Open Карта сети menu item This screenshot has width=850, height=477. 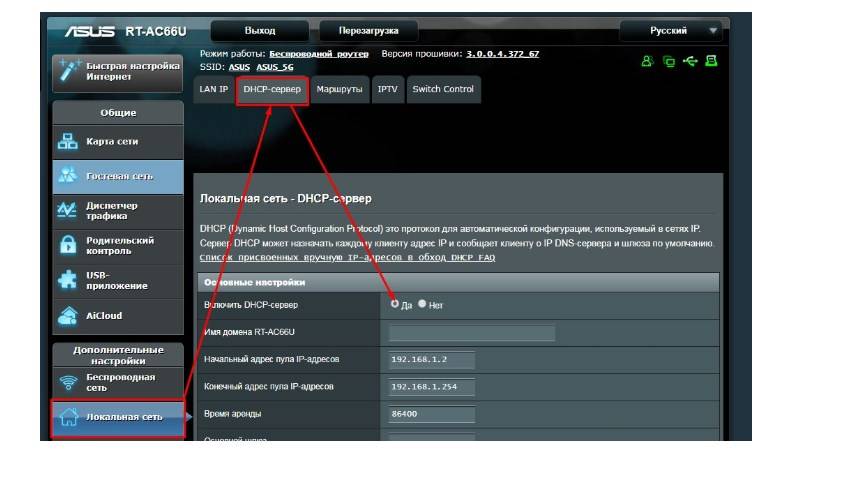[x=118, y=141]
